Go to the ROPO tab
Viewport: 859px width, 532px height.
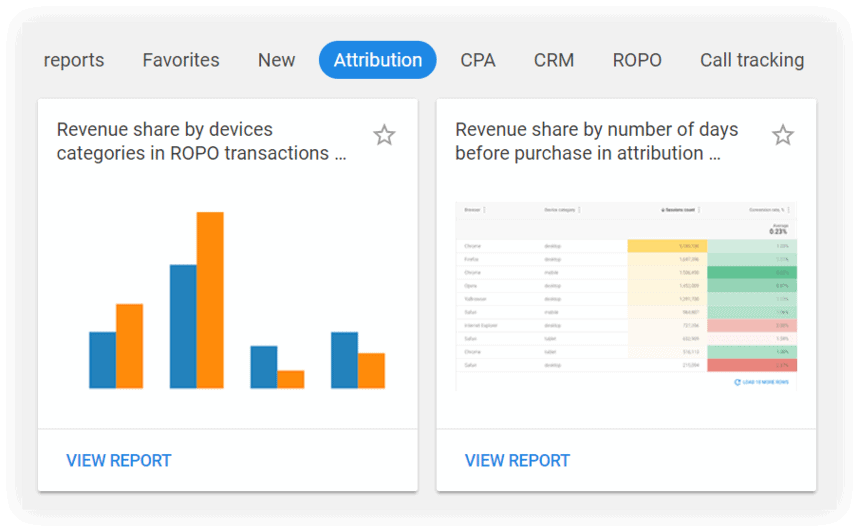pyautogui.click(x=637, y=60)
